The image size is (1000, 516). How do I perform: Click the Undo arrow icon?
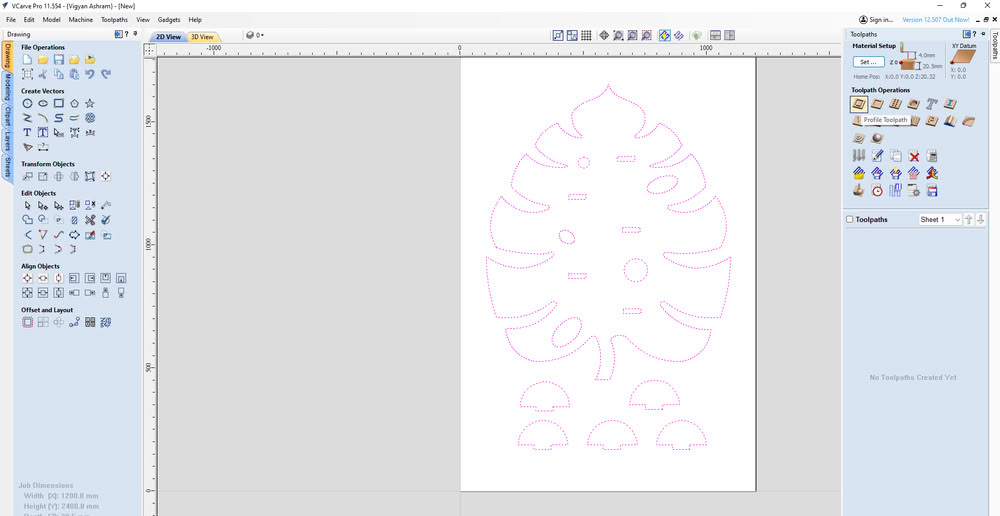90,75
